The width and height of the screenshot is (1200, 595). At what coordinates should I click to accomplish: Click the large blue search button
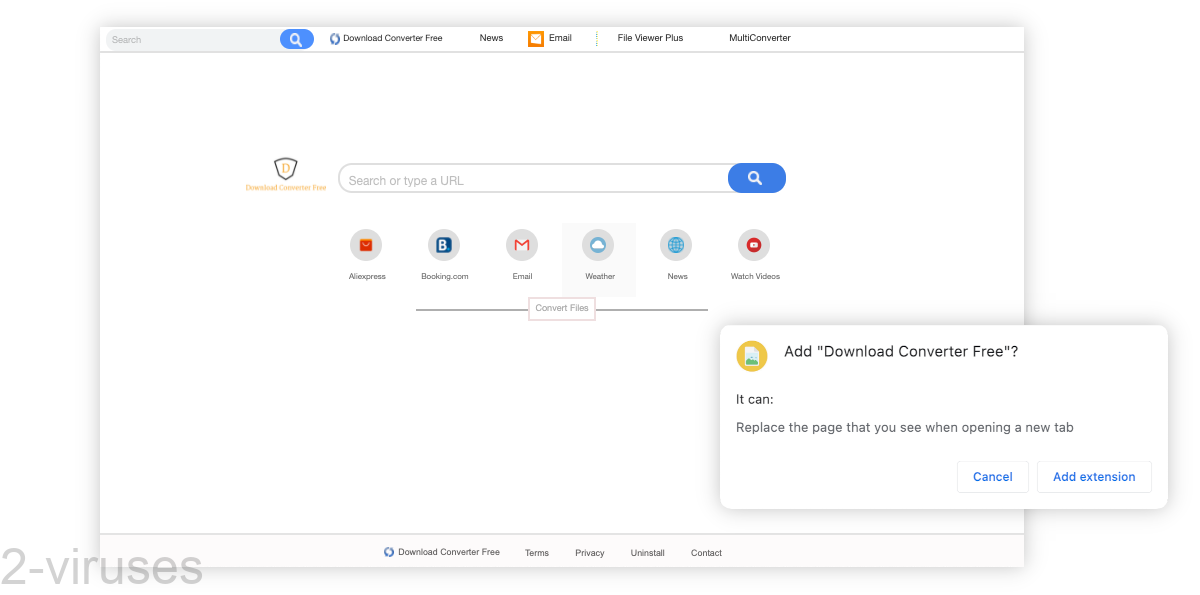click(756, 178)
